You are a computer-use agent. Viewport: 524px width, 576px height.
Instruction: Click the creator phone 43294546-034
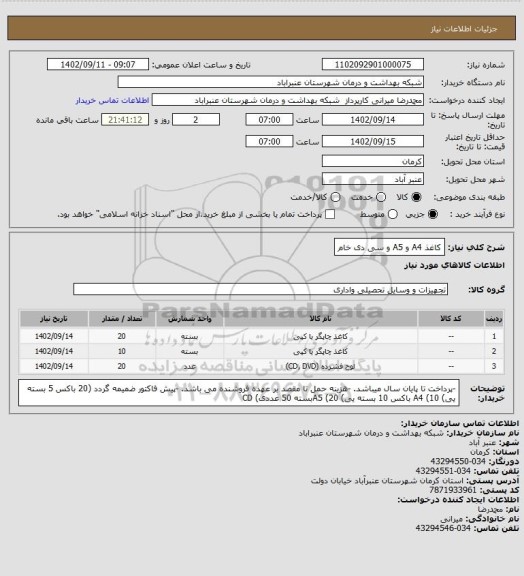(443, 528)
